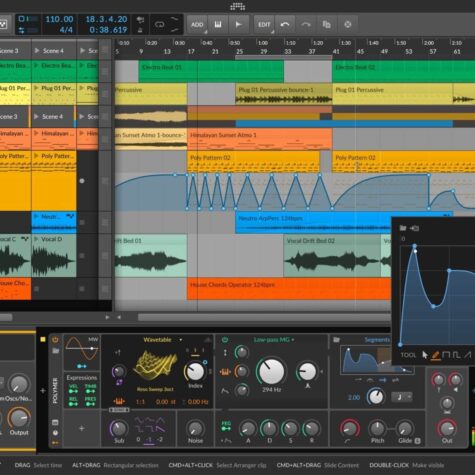Click the scroll-left arrow below the arranger
Screen dimensions: 475x475
pos(119,317)
